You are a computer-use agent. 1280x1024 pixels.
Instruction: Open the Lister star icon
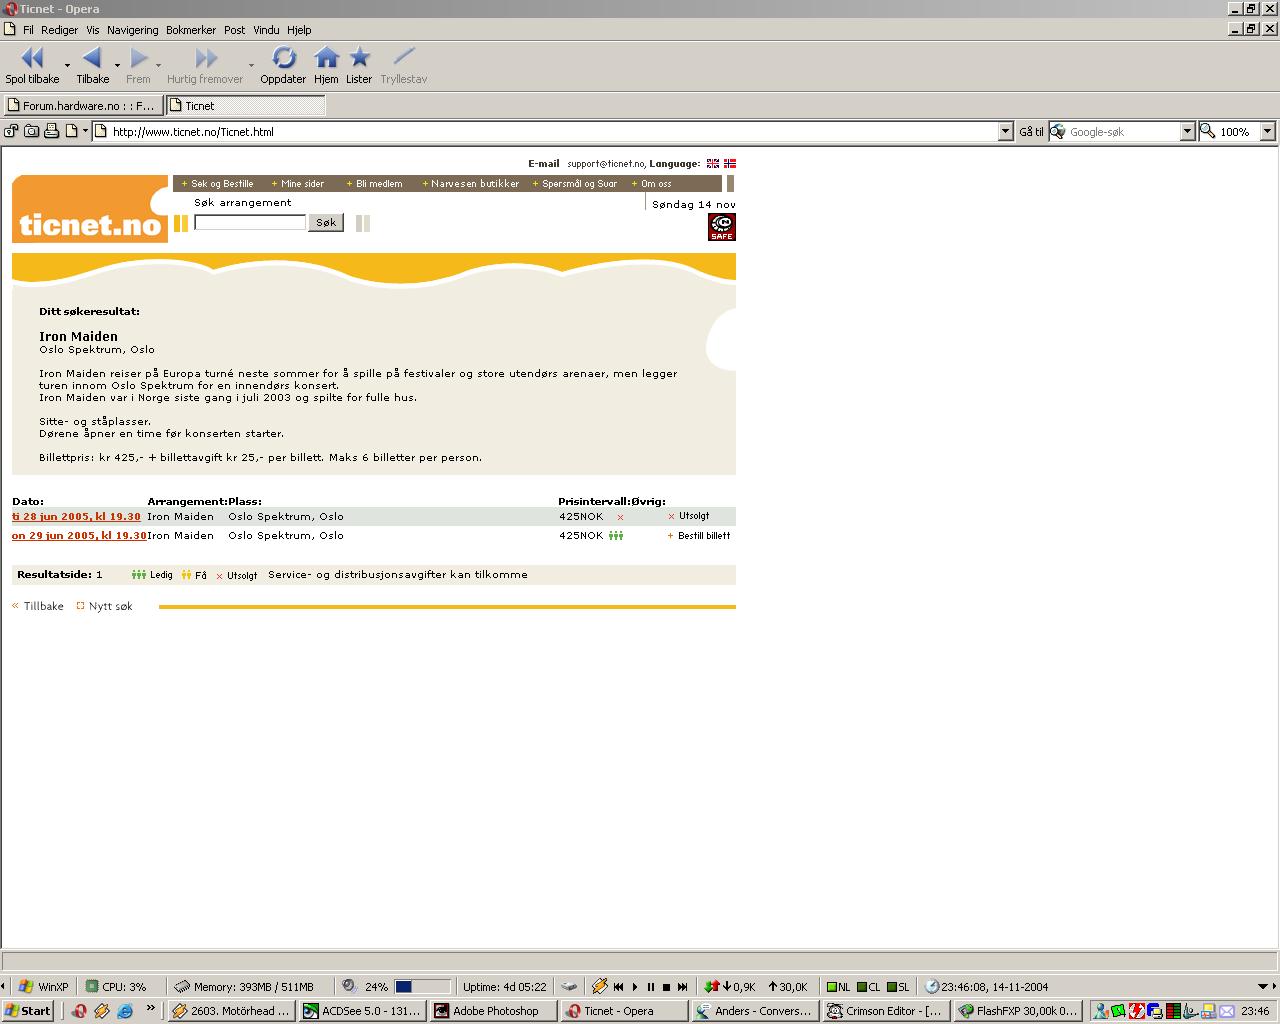pos(359,58)
